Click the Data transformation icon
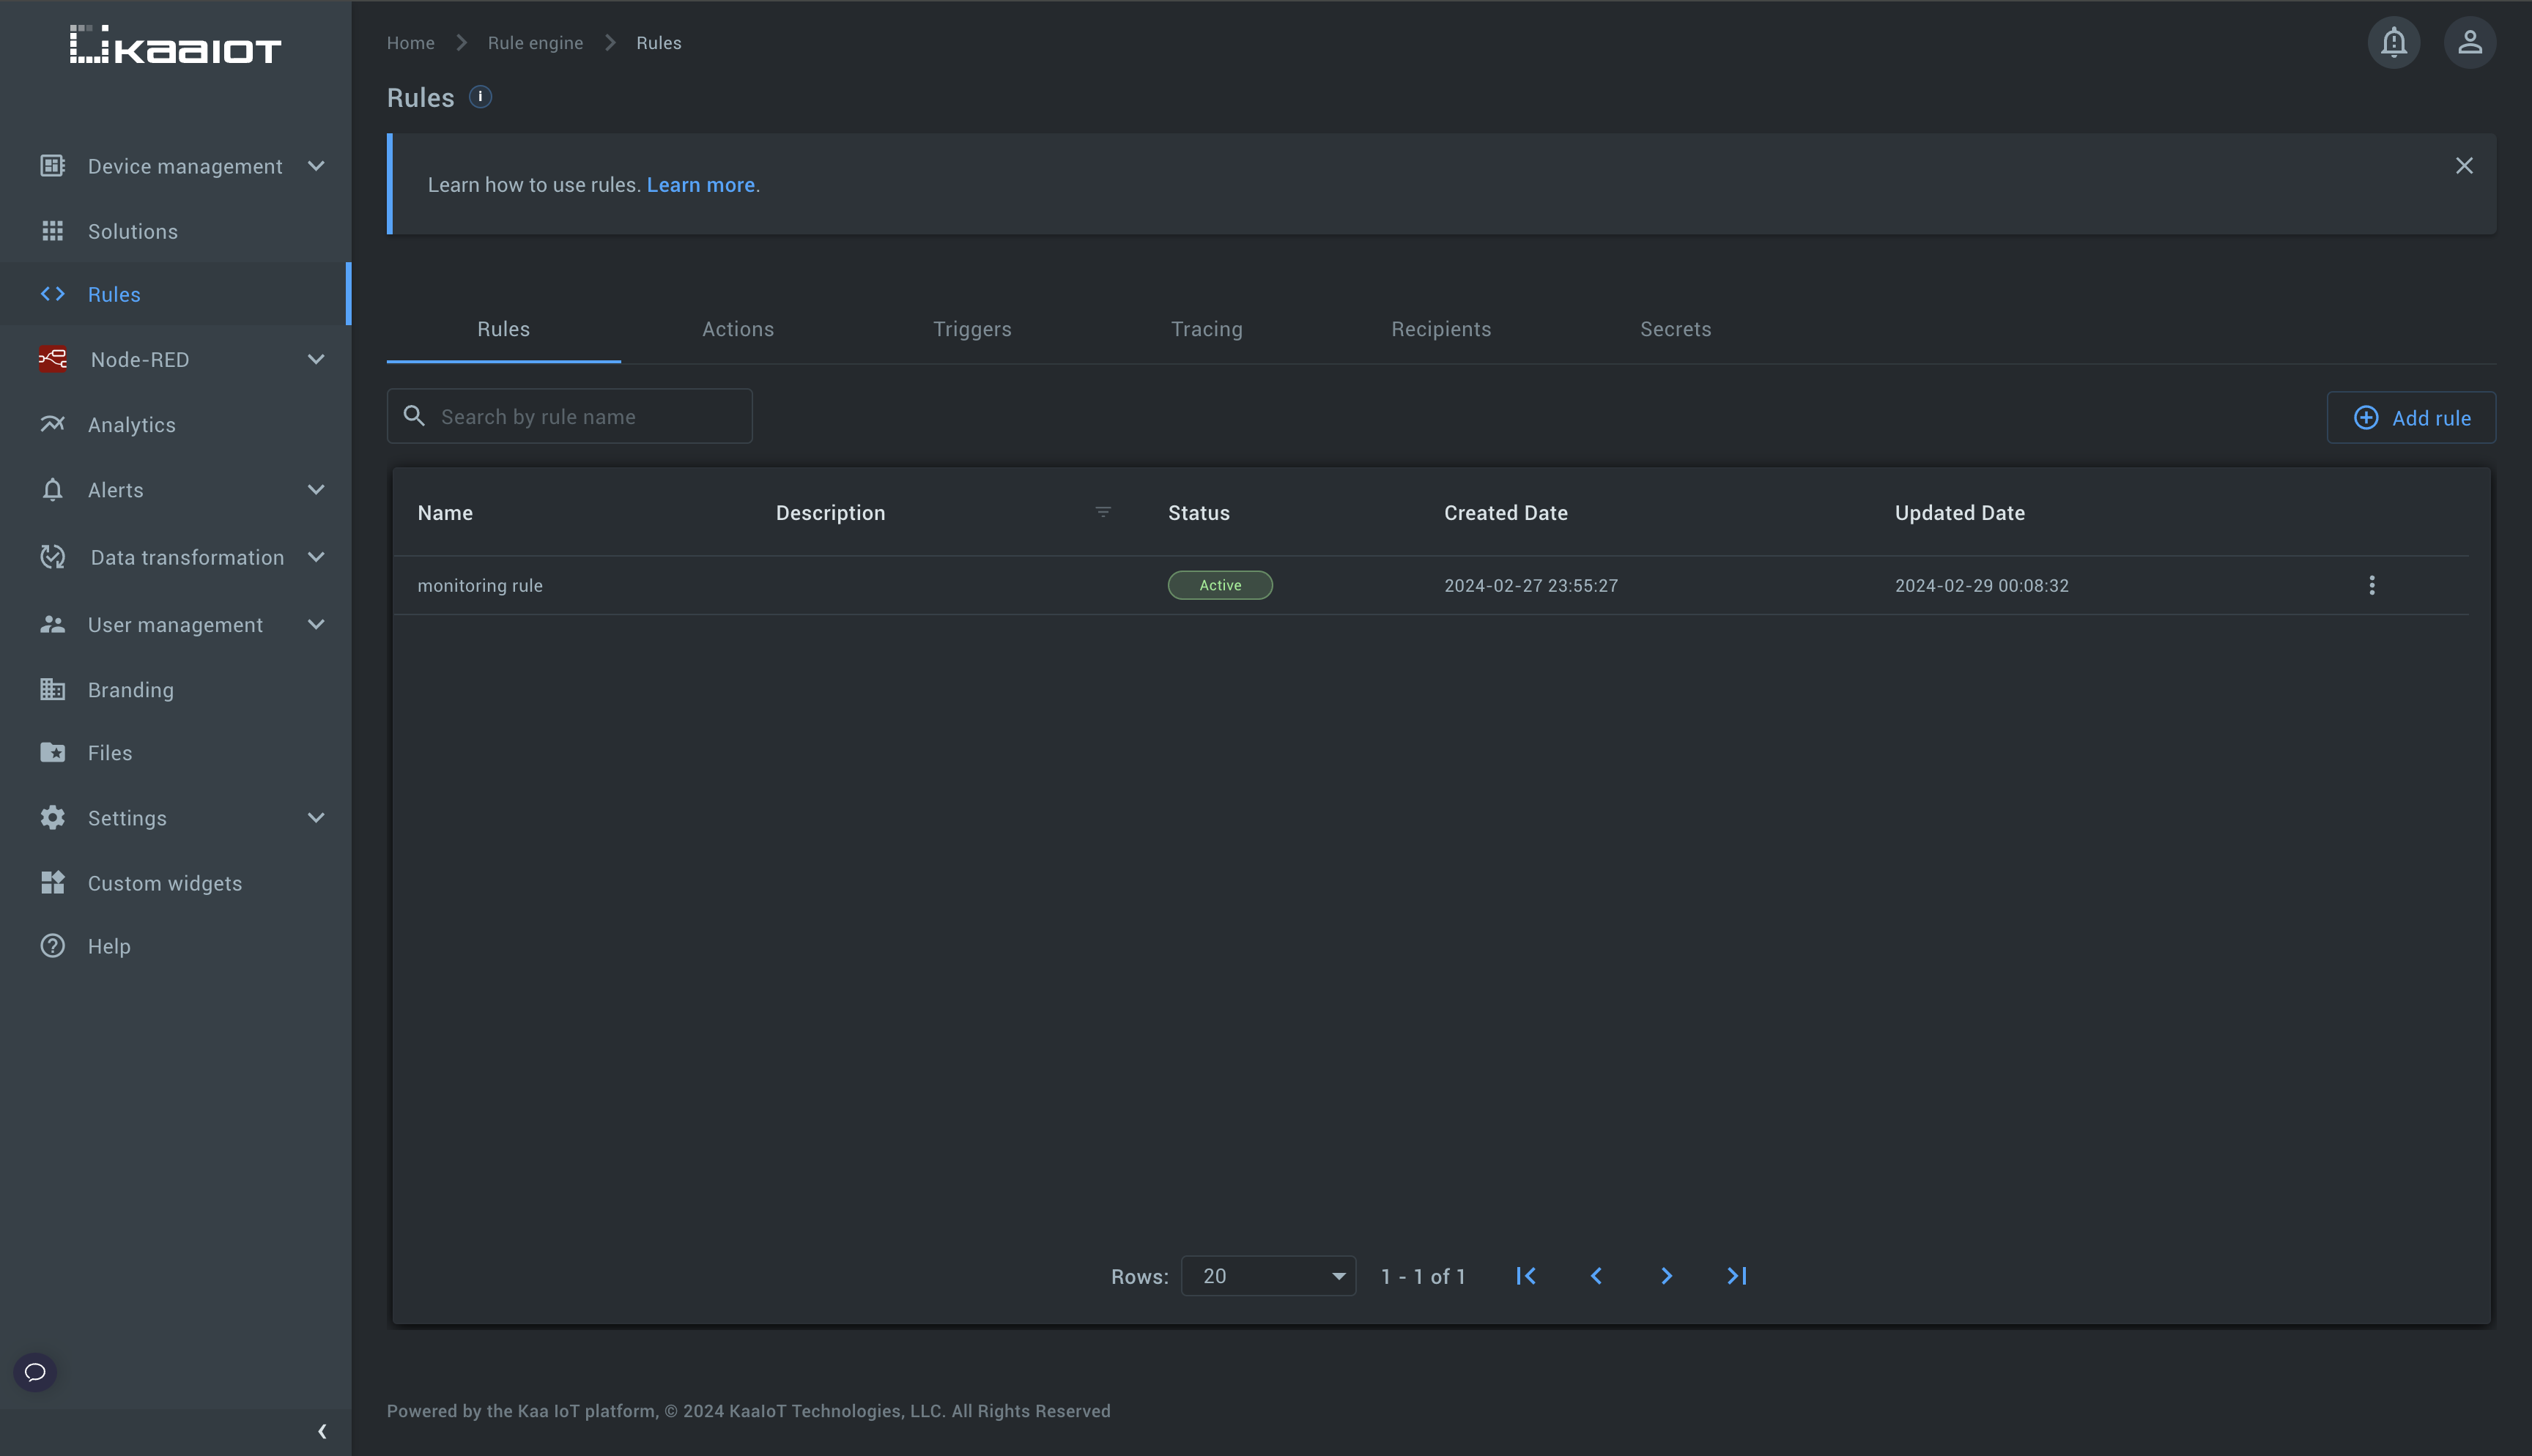The width and height of the screenshot is (2532, 1456). coord(53,557)
